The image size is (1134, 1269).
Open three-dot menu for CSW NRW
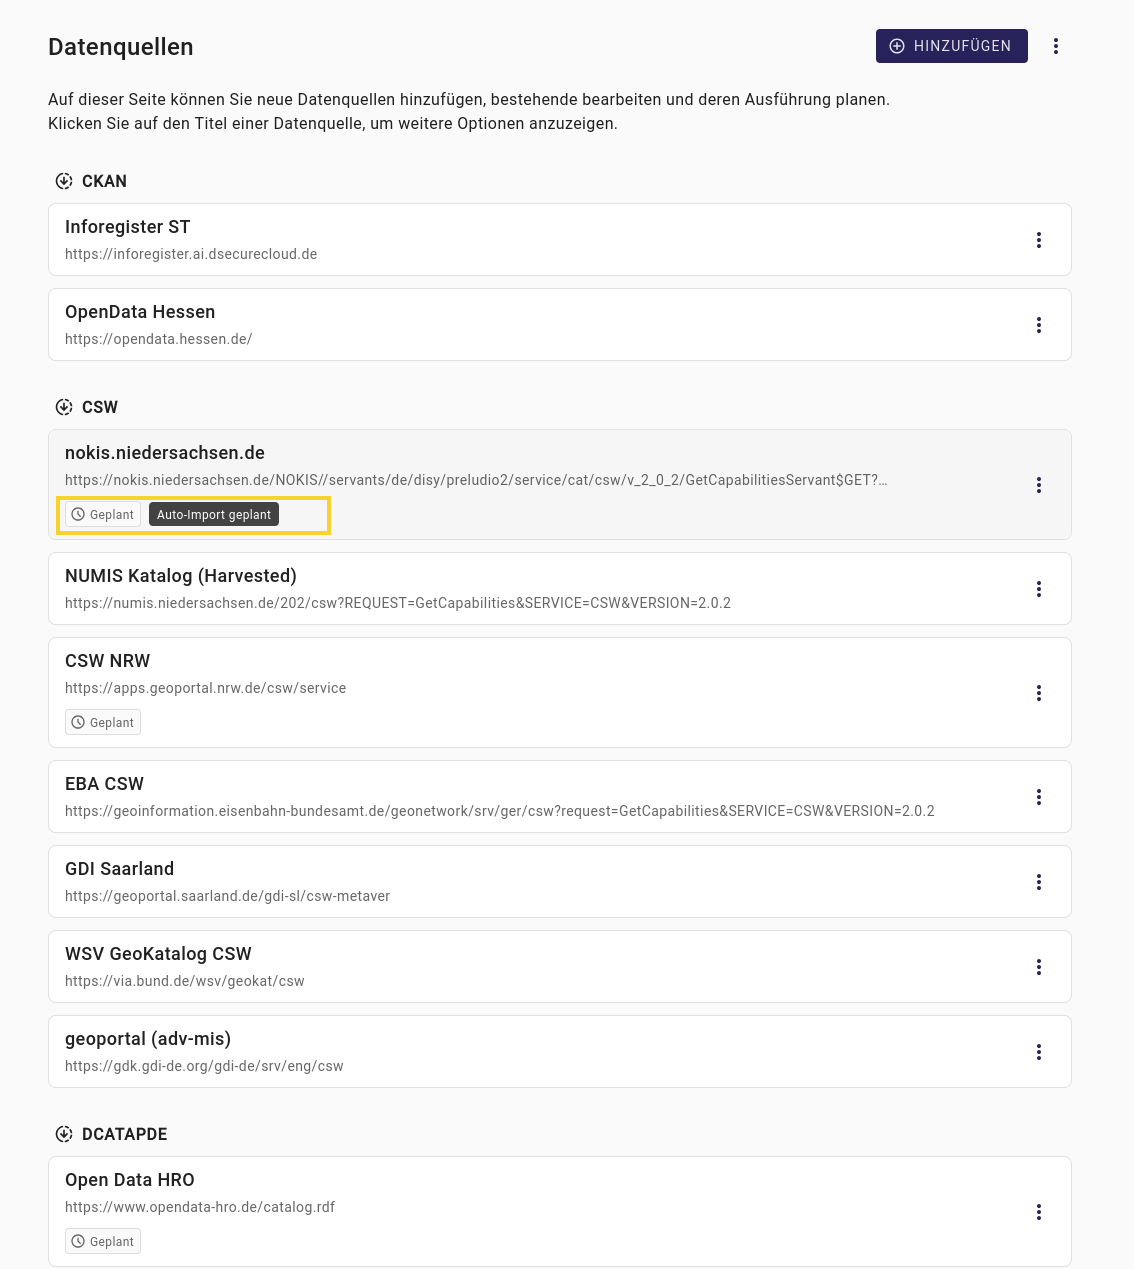coord(1039,693)
